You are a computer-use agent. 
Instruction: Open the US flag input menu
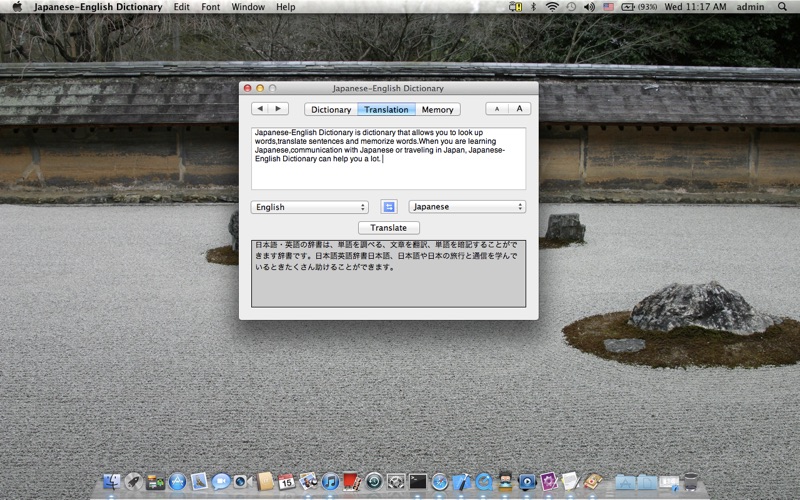click(608, 7)
